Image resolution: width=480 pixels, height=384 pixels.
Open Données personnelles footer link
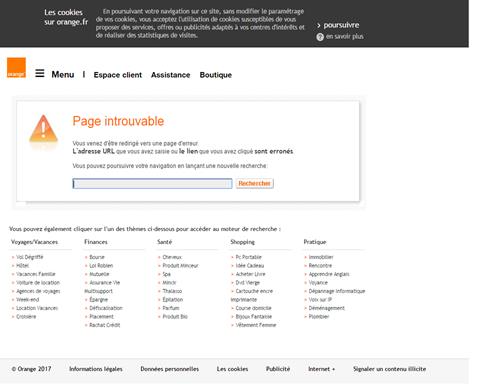pos(170,369)
